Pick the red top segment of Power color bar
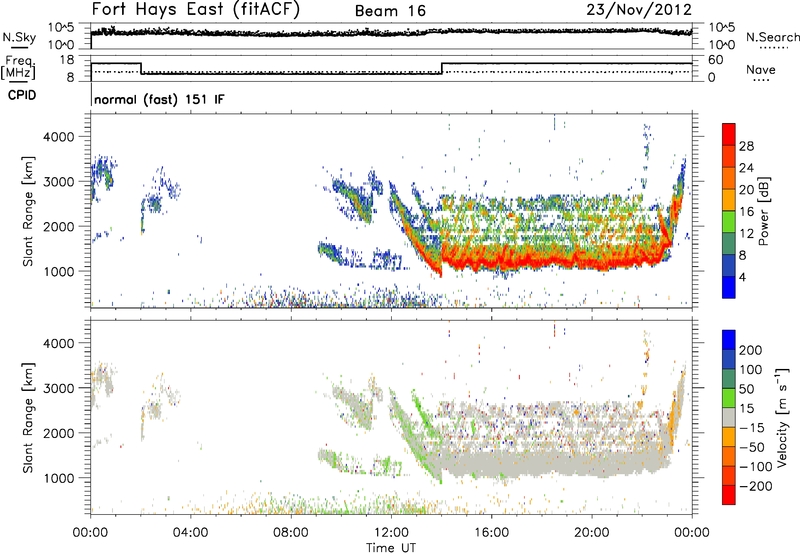 click(729, 135)
